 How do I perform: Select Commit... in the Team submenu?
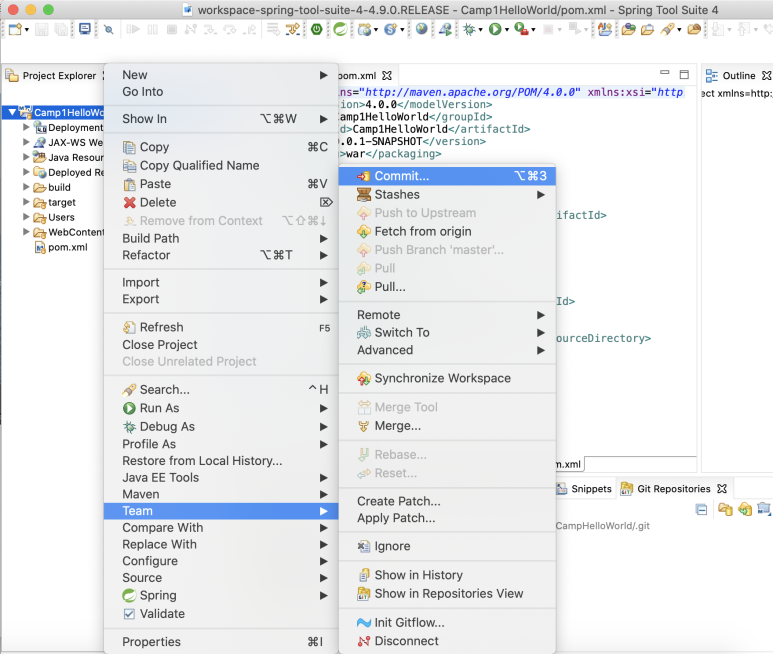pos(447,176)
